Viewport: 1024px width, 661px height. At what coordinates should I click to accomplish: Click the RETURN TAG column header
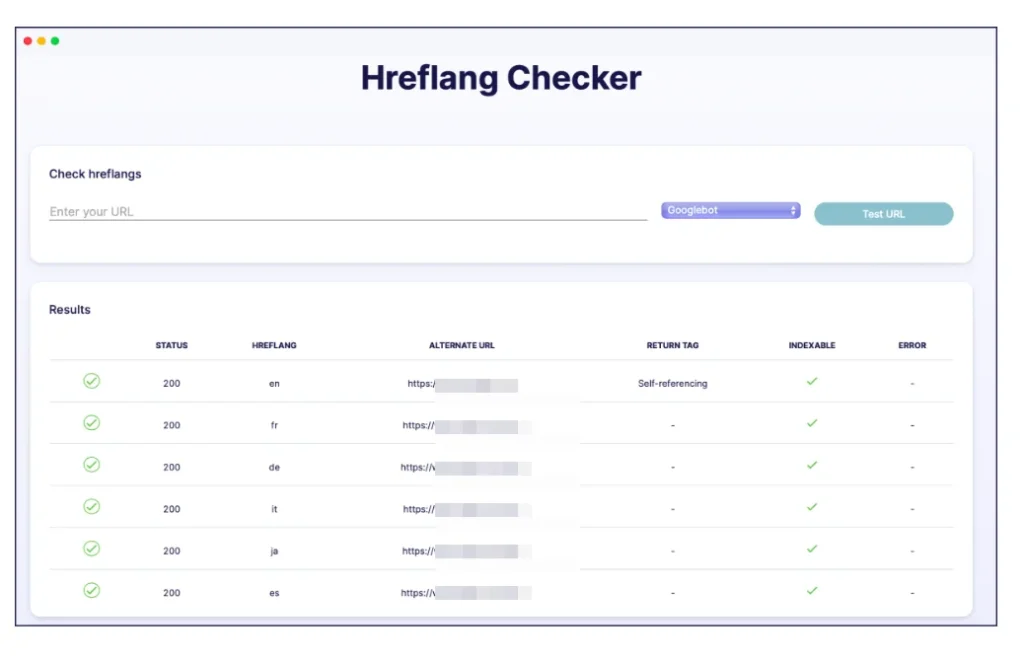tap(672, 345)
